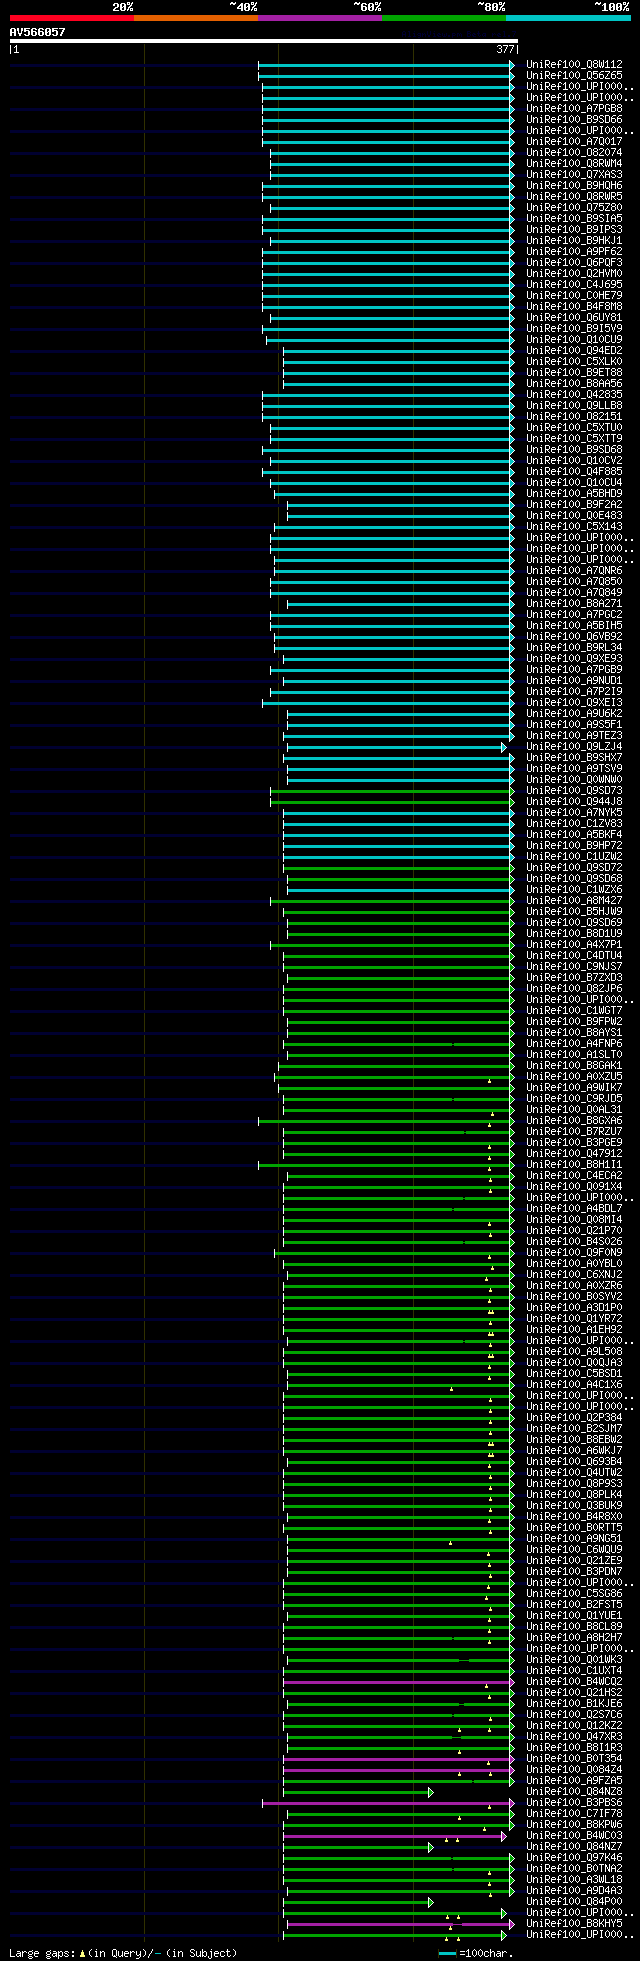Click the =100char. scale legend
Screen dimensions: 640x1961
point(476,1953)
